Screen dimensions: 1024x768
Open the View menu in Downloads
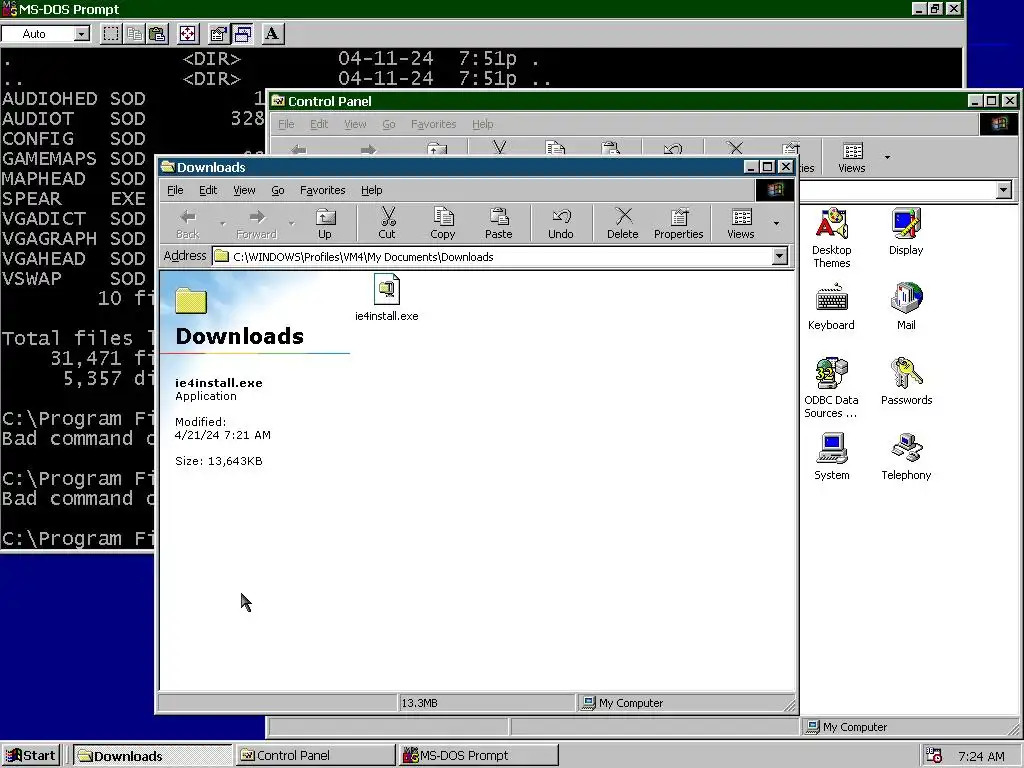point(244,190)
